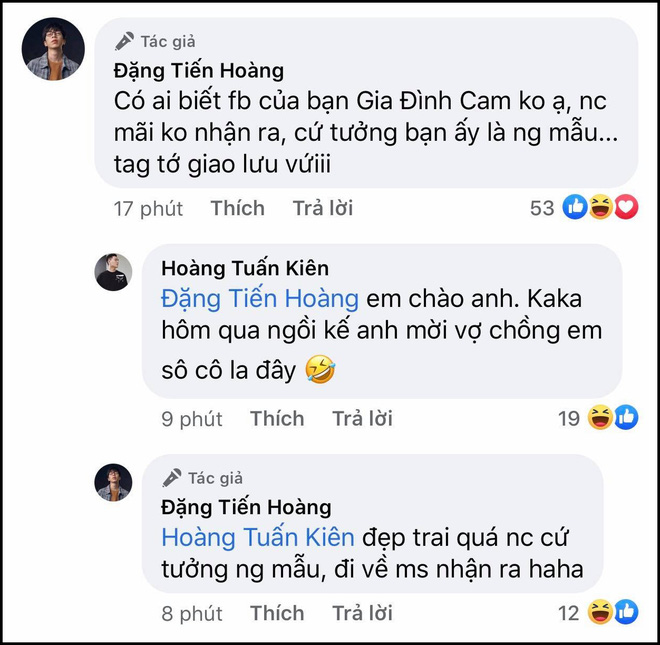660x645 pixels.
Task: Like Hoàng Tuấn Kiên's reply via Thích
Action: [277, 418]
